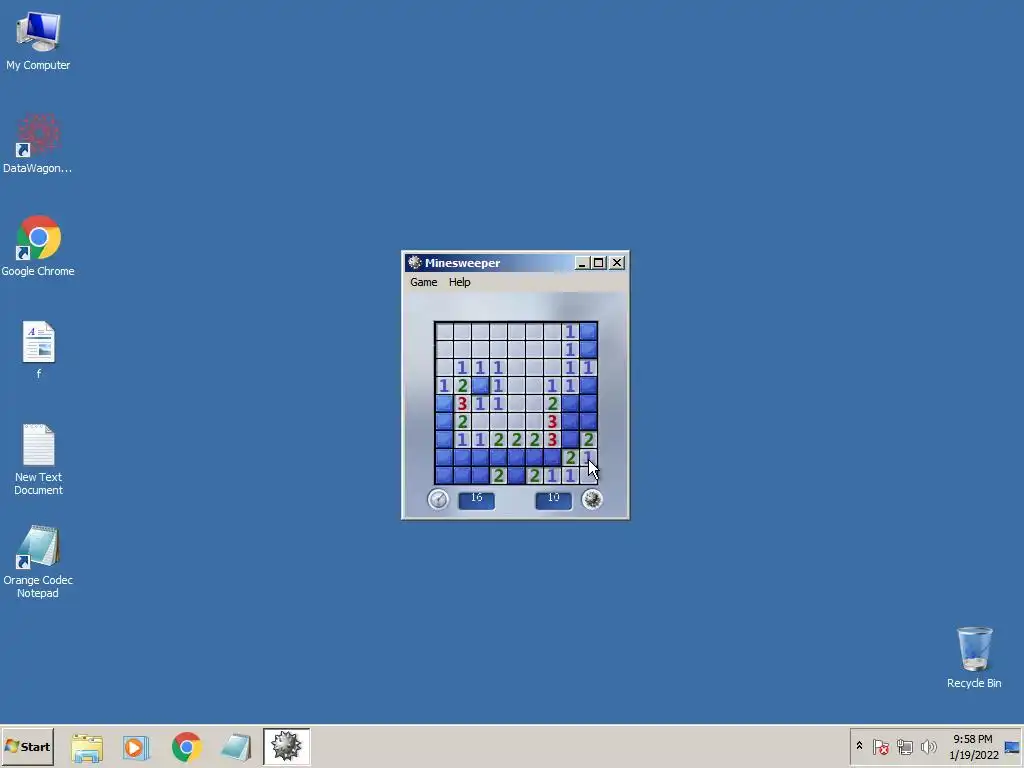Image resolution: width=1024 pixels, height=768 pixels.
Task: Select the document file named f
Action: (39, 349)
